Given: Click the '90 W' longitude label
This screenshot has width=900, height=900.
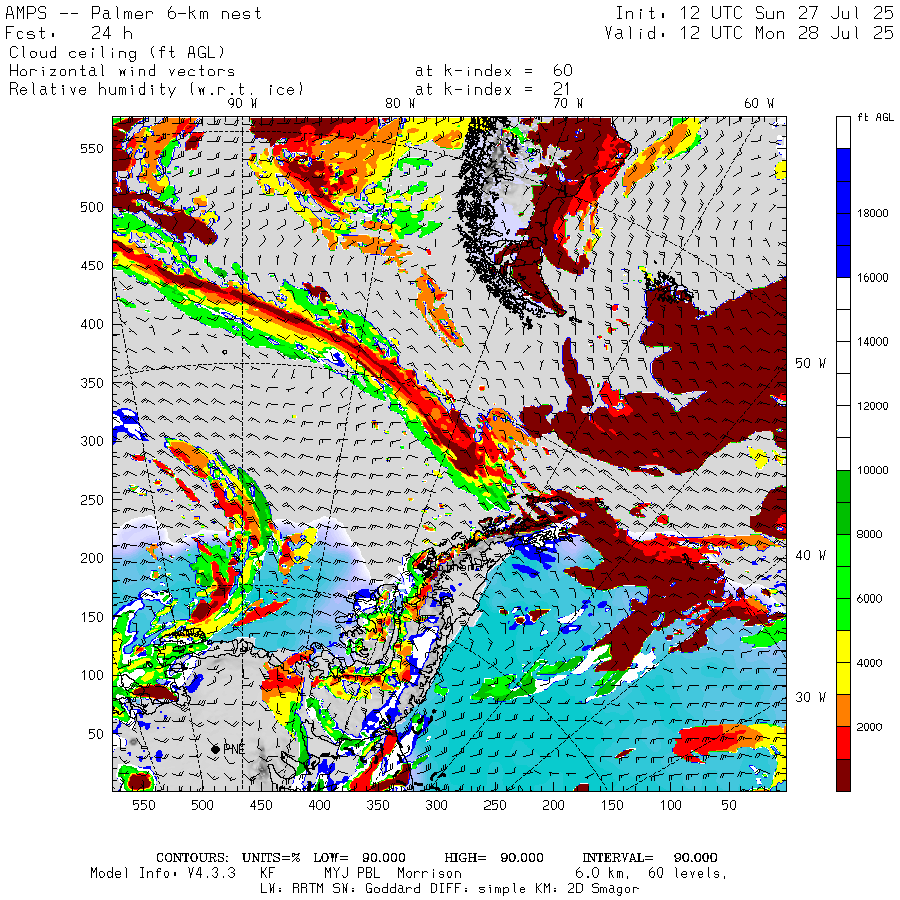Looking at the screenshot, I should [x=242, y=103].
